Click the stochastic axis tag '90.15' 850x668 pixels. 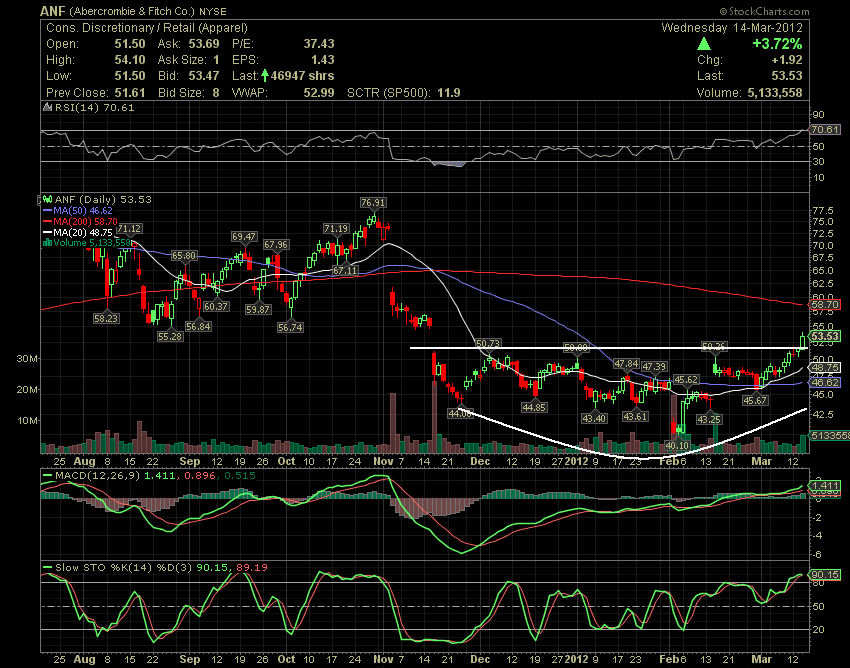coord(825,575)
